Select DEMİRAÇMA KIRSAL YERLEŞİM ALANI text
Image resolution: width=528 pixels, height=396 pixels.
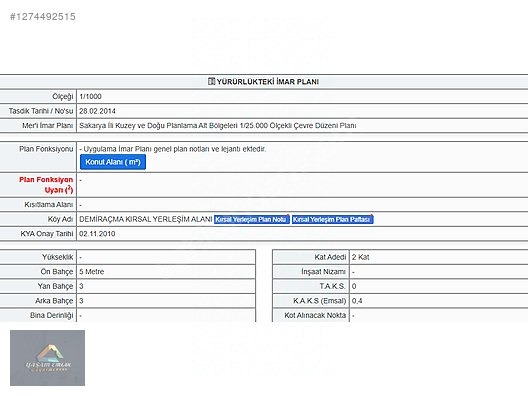coord(145,220)
